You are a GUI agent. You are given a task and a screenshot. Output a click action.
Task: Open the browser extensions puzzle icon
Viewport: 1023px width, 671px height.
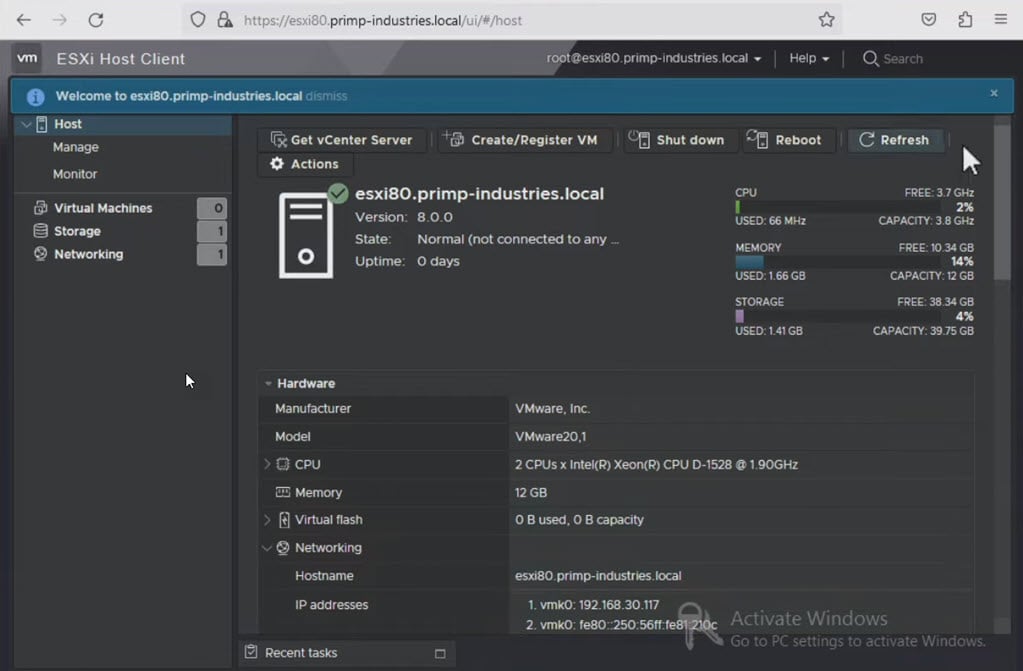coord(966,20)
